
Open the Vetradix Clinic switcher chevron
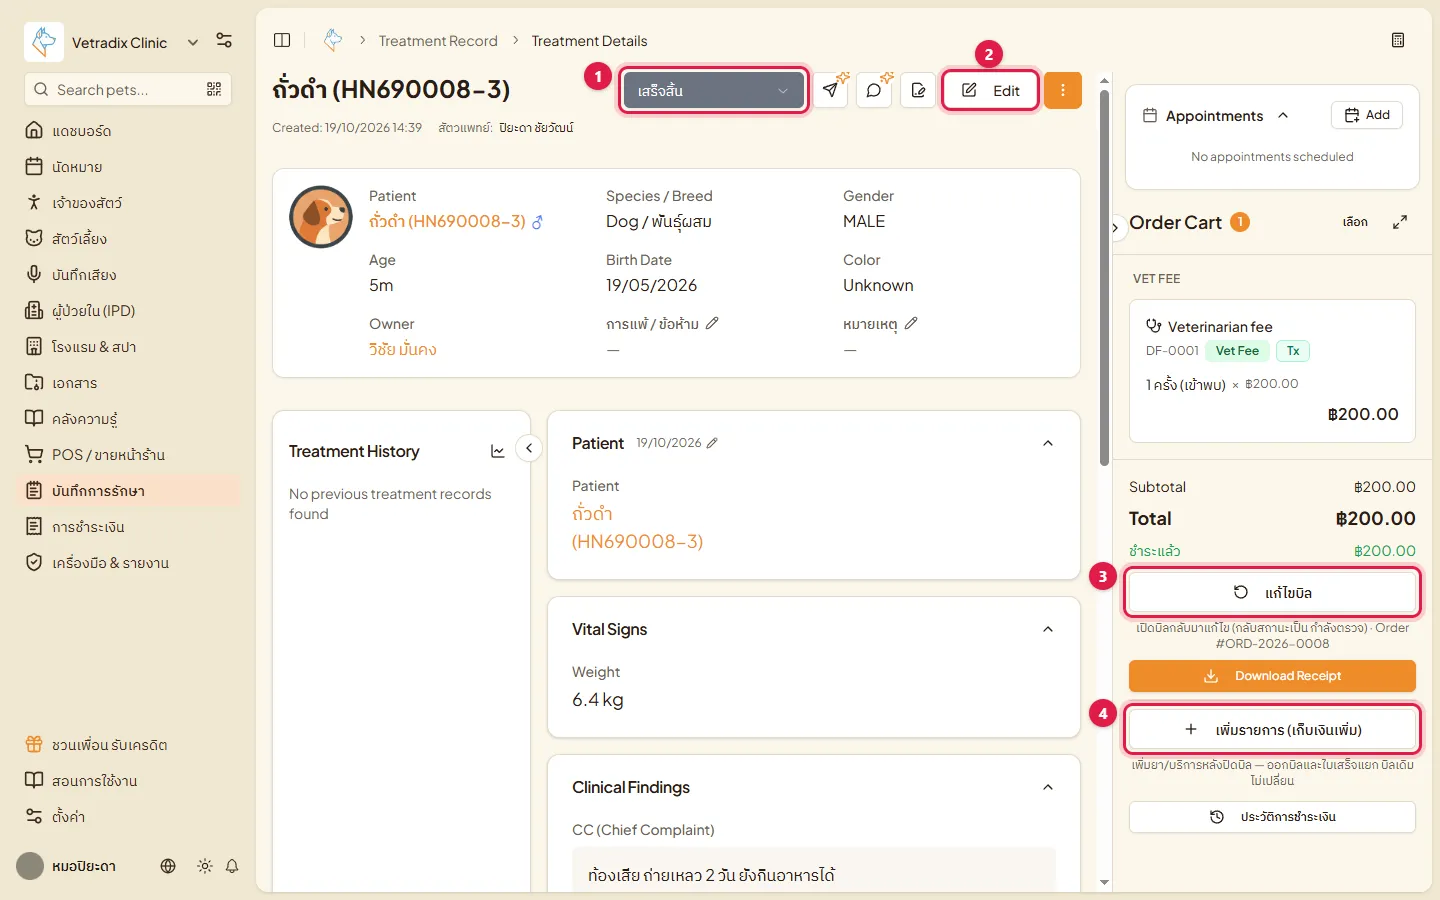pos(193,42)
